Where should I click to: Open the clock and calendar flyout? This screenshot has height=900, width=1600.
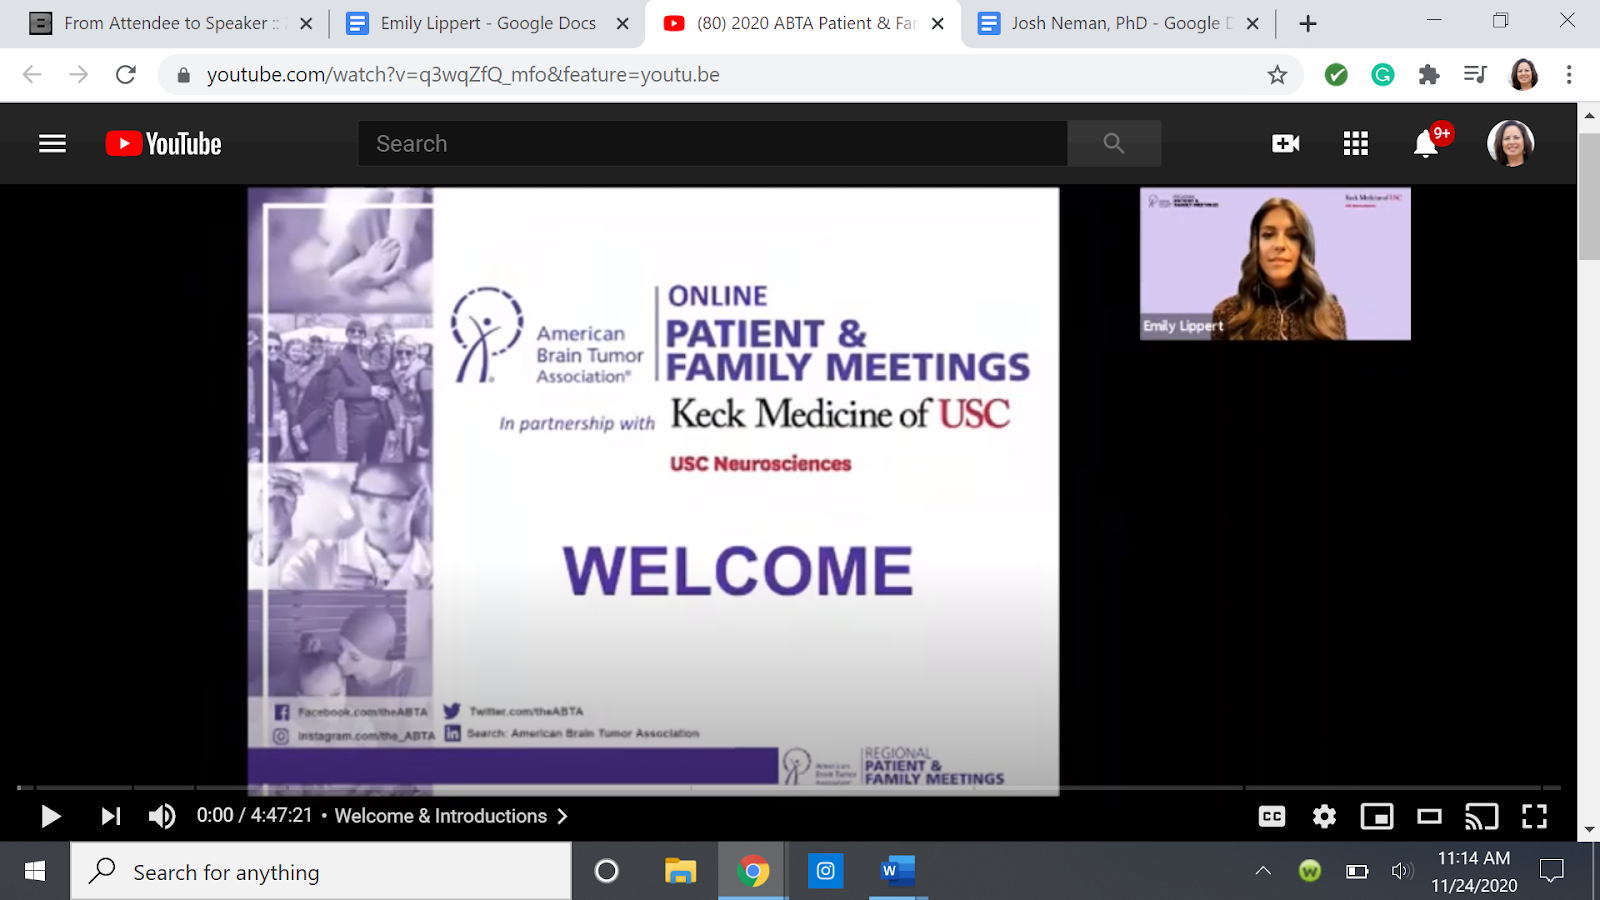(x=1474, y=871)
